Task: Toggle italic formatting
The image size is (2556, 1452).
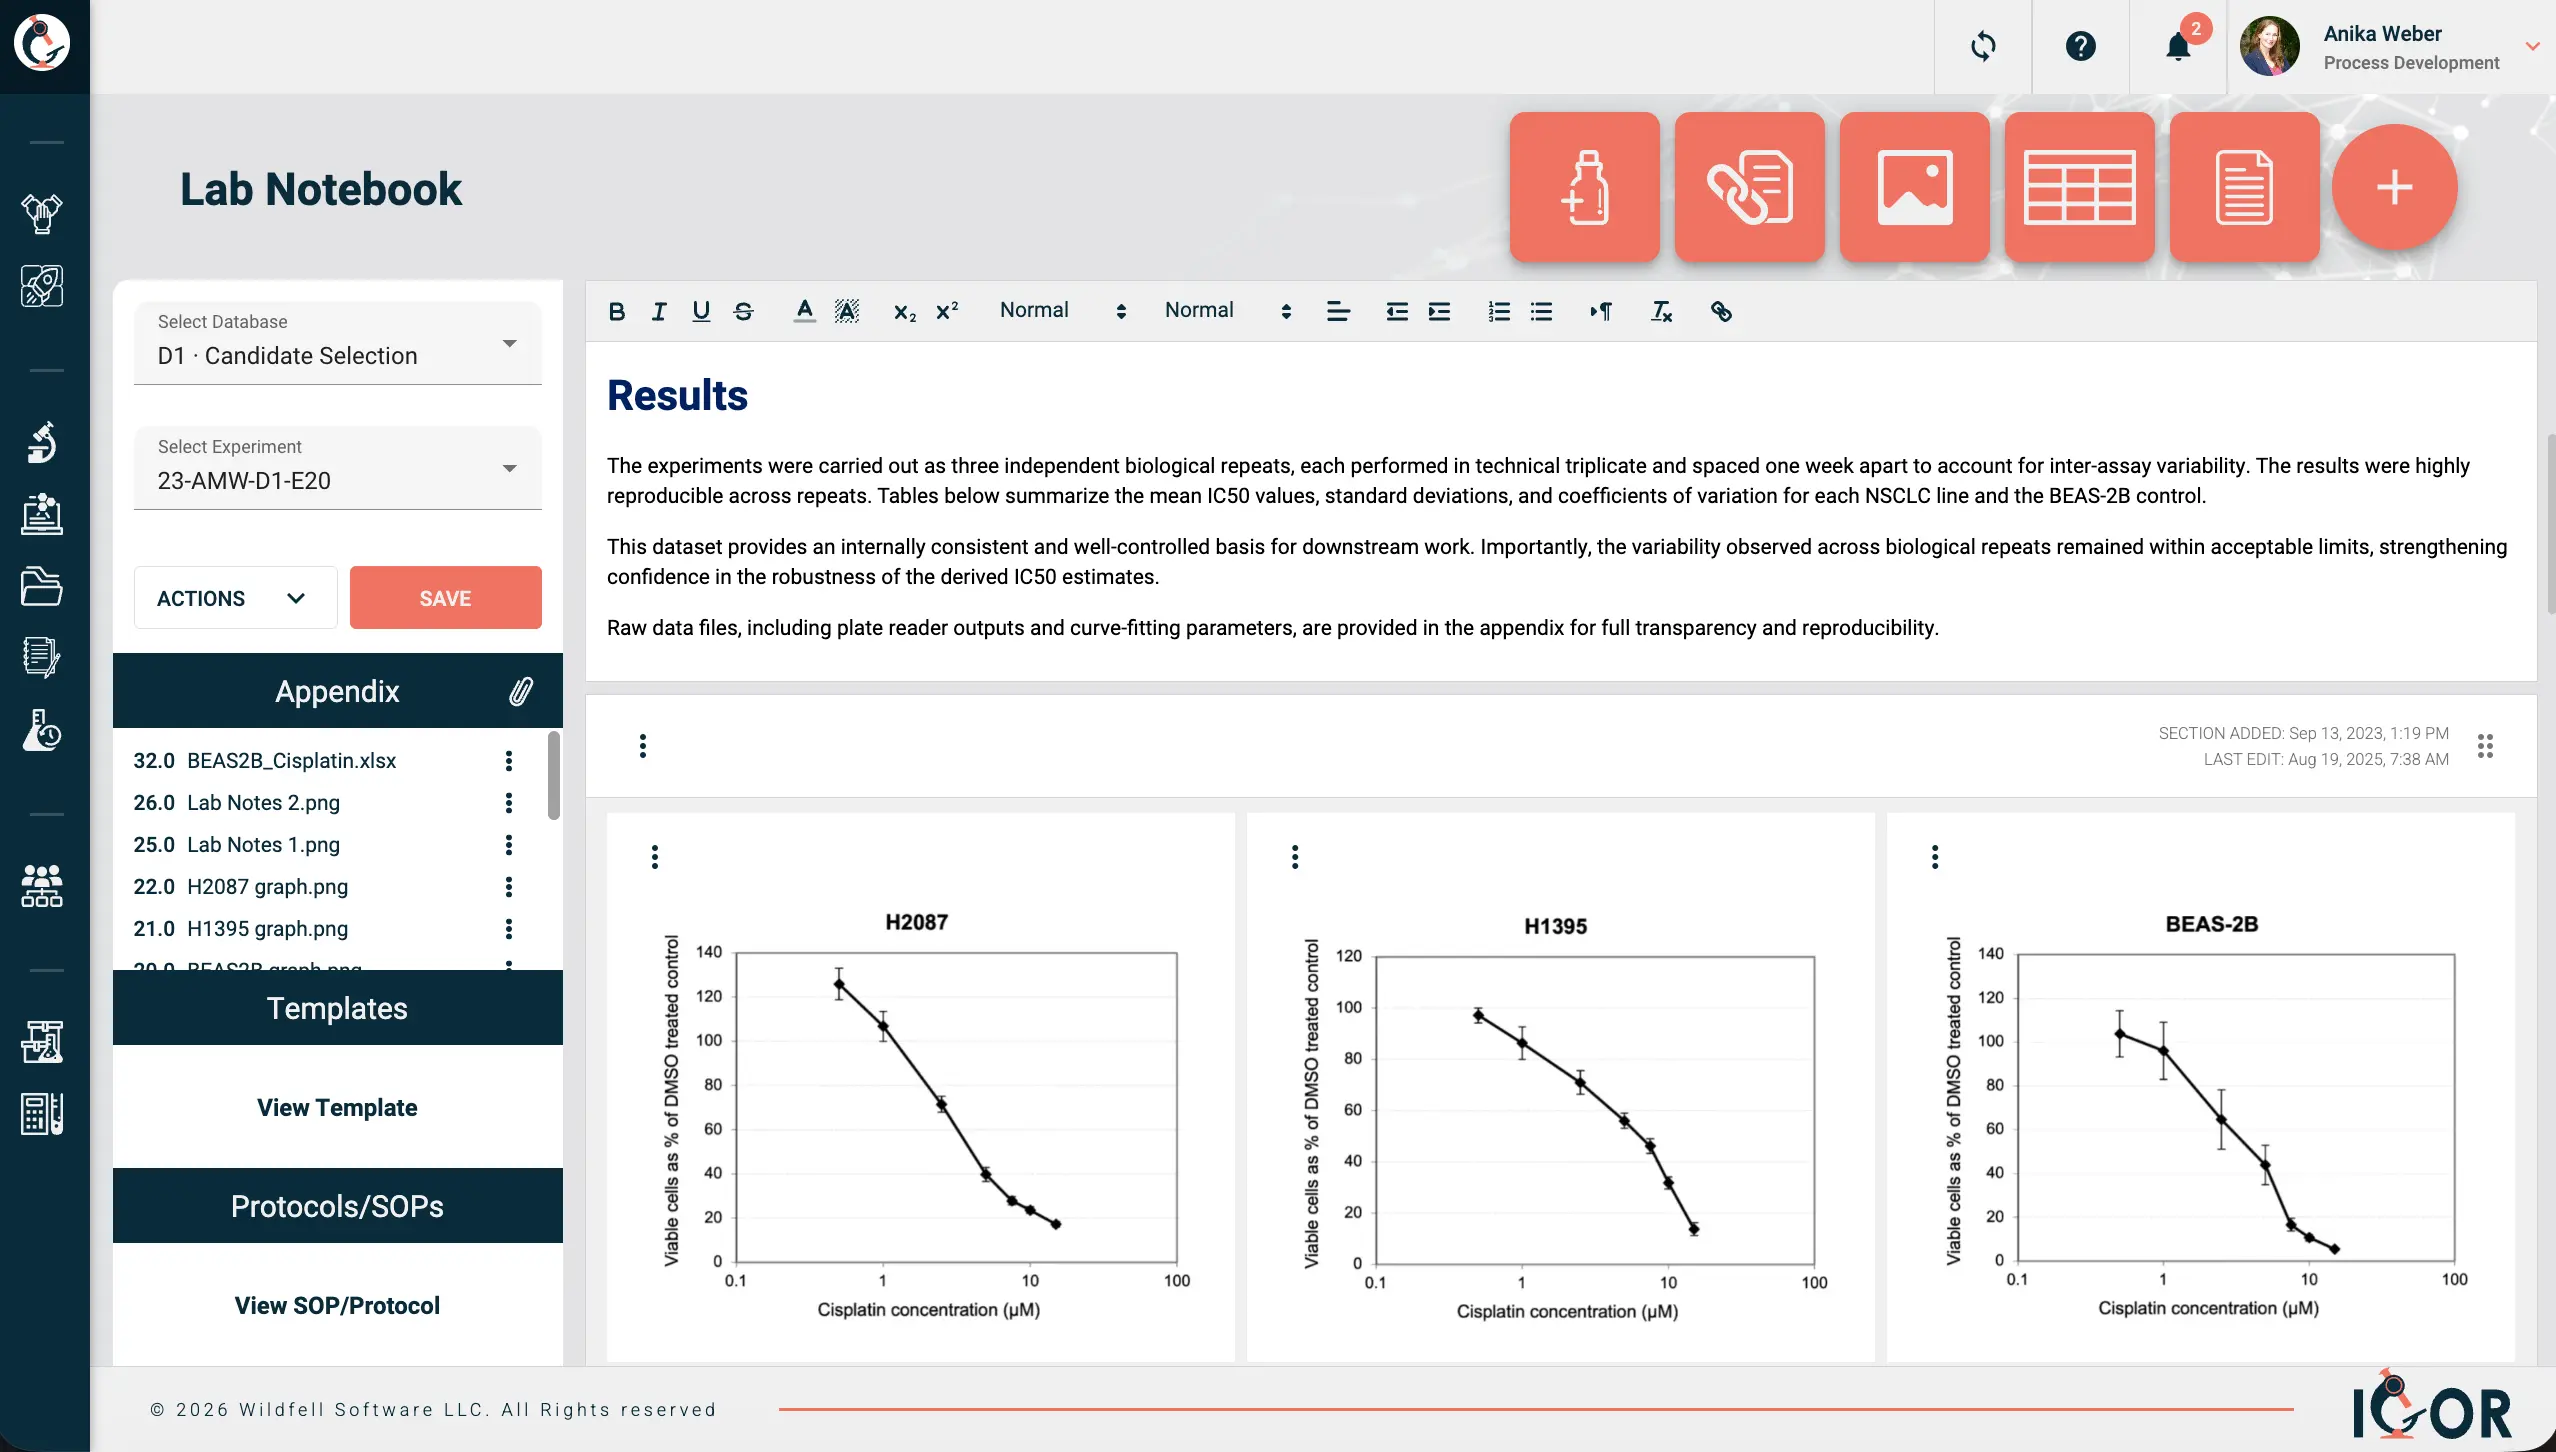Action: [x=658, y=311]
